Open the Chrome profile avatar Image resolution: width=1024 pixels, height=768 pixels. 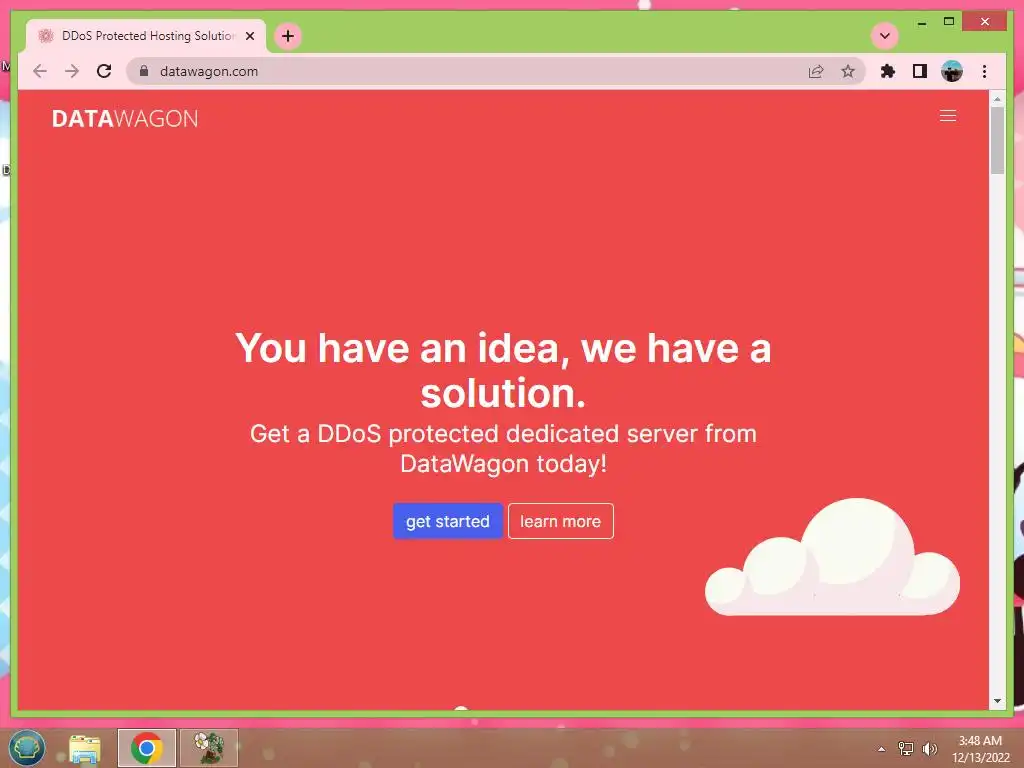click(x=952, y=71)
